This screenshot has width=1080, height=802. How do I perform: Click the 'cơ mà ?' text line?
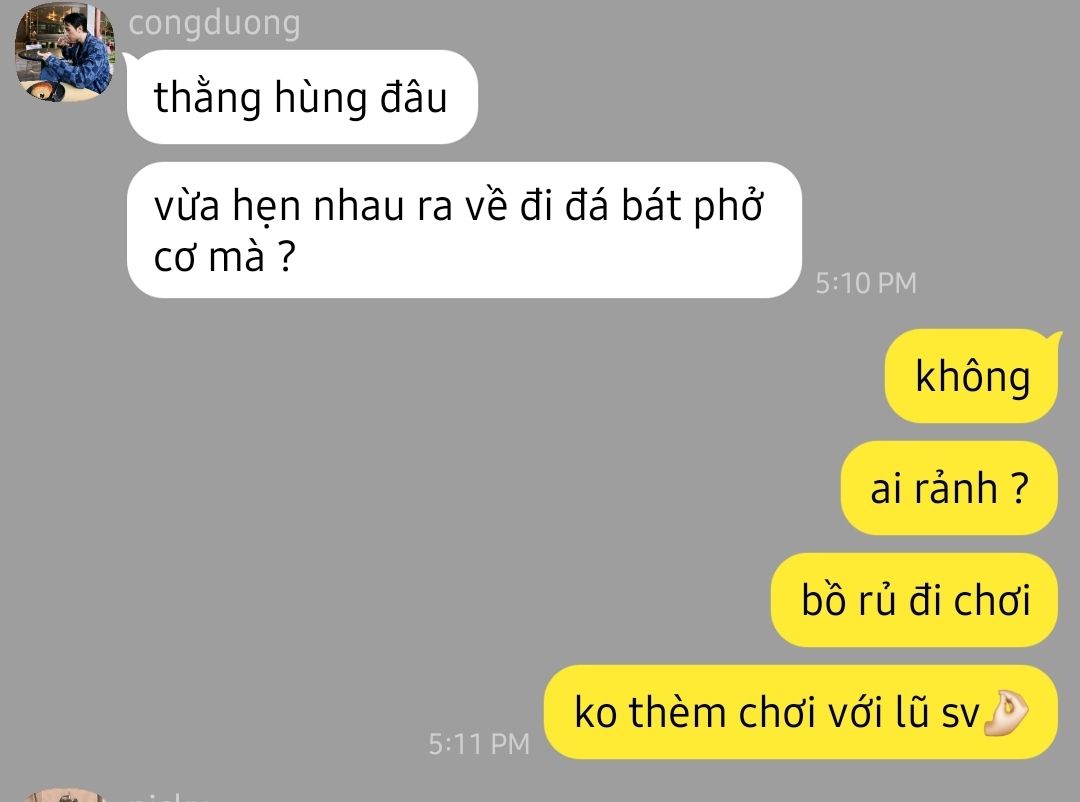225,257
